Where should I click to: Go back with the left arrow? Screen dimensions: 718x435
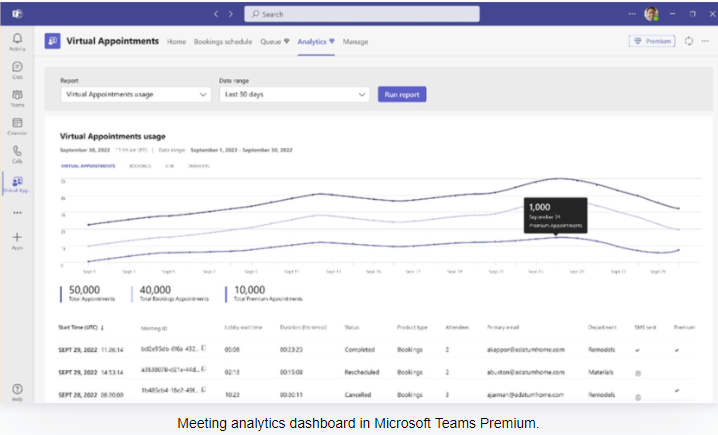click(216, 14)
